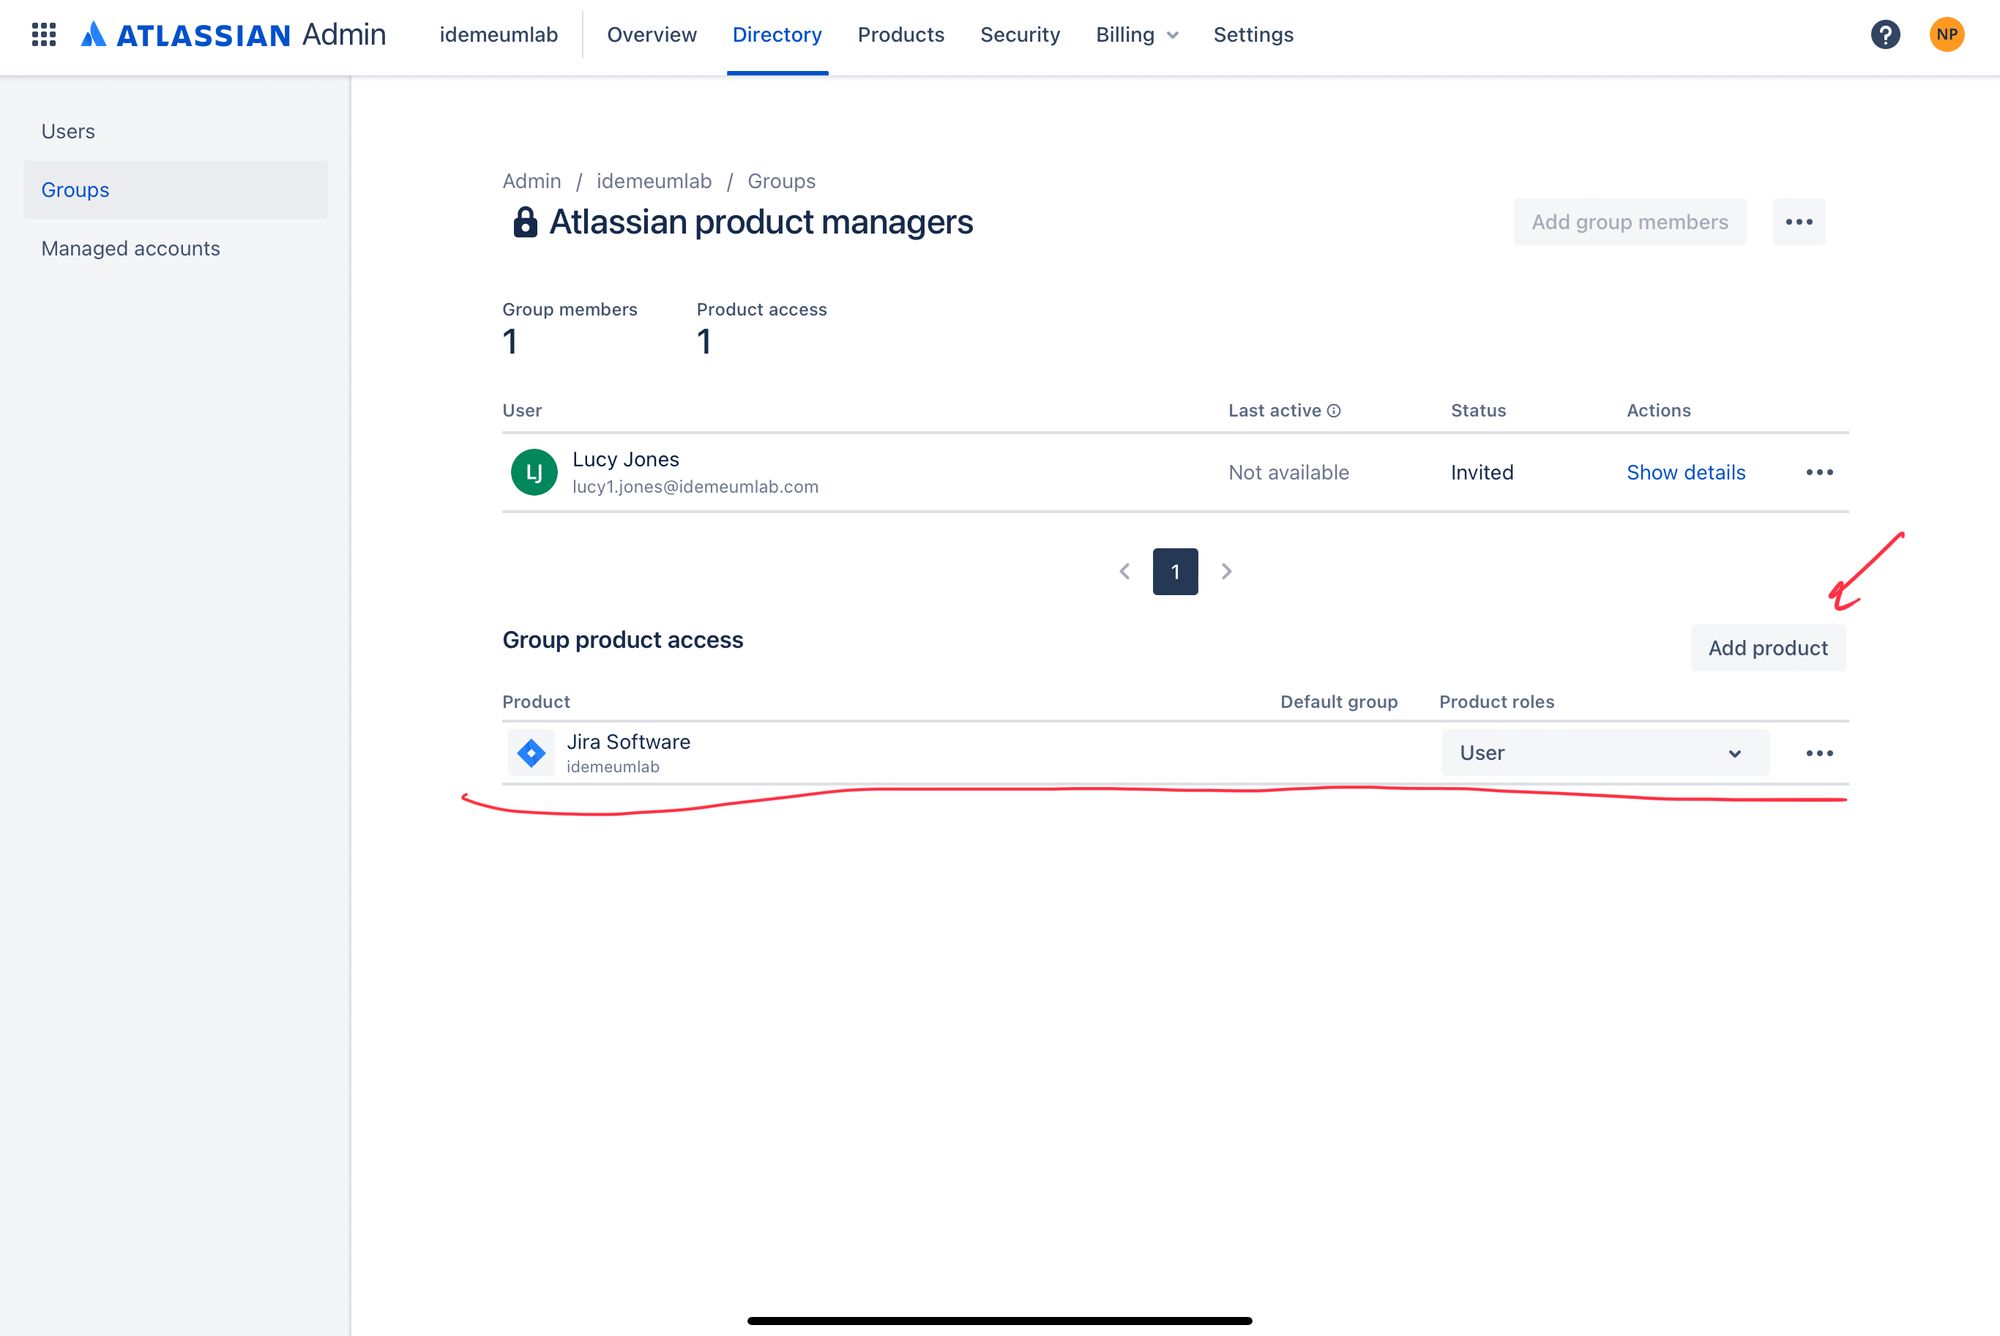Click the idemeumlab breadcrumb link
Viewport: 2000px width, 1336px height.
[654, 181]
